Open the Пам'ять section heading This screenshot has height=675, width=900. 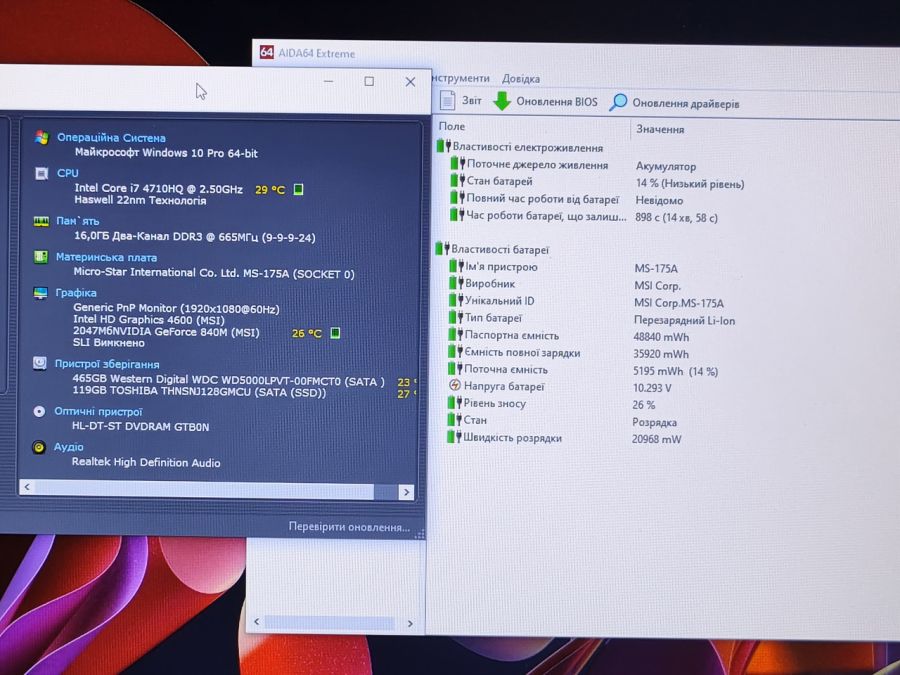point(77,221)
